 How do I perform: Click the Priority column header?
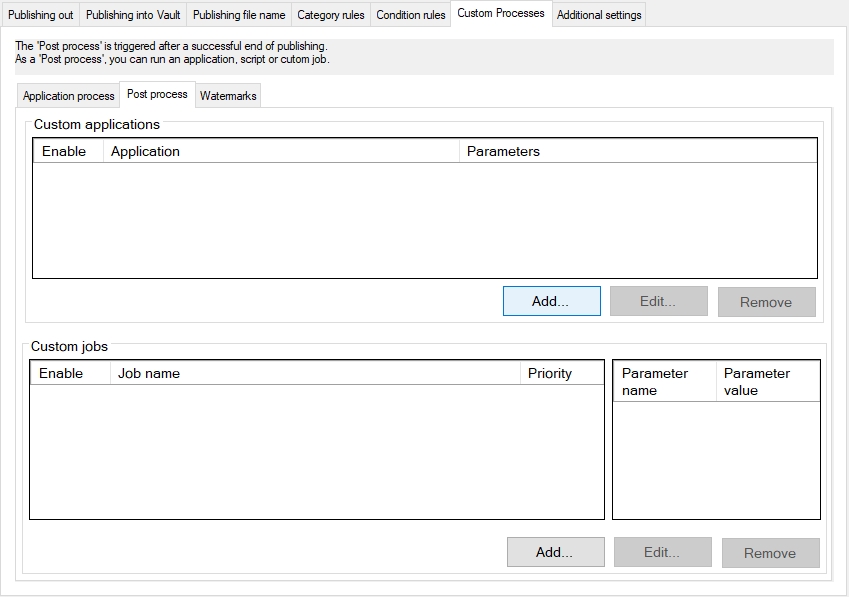(562, 373)
